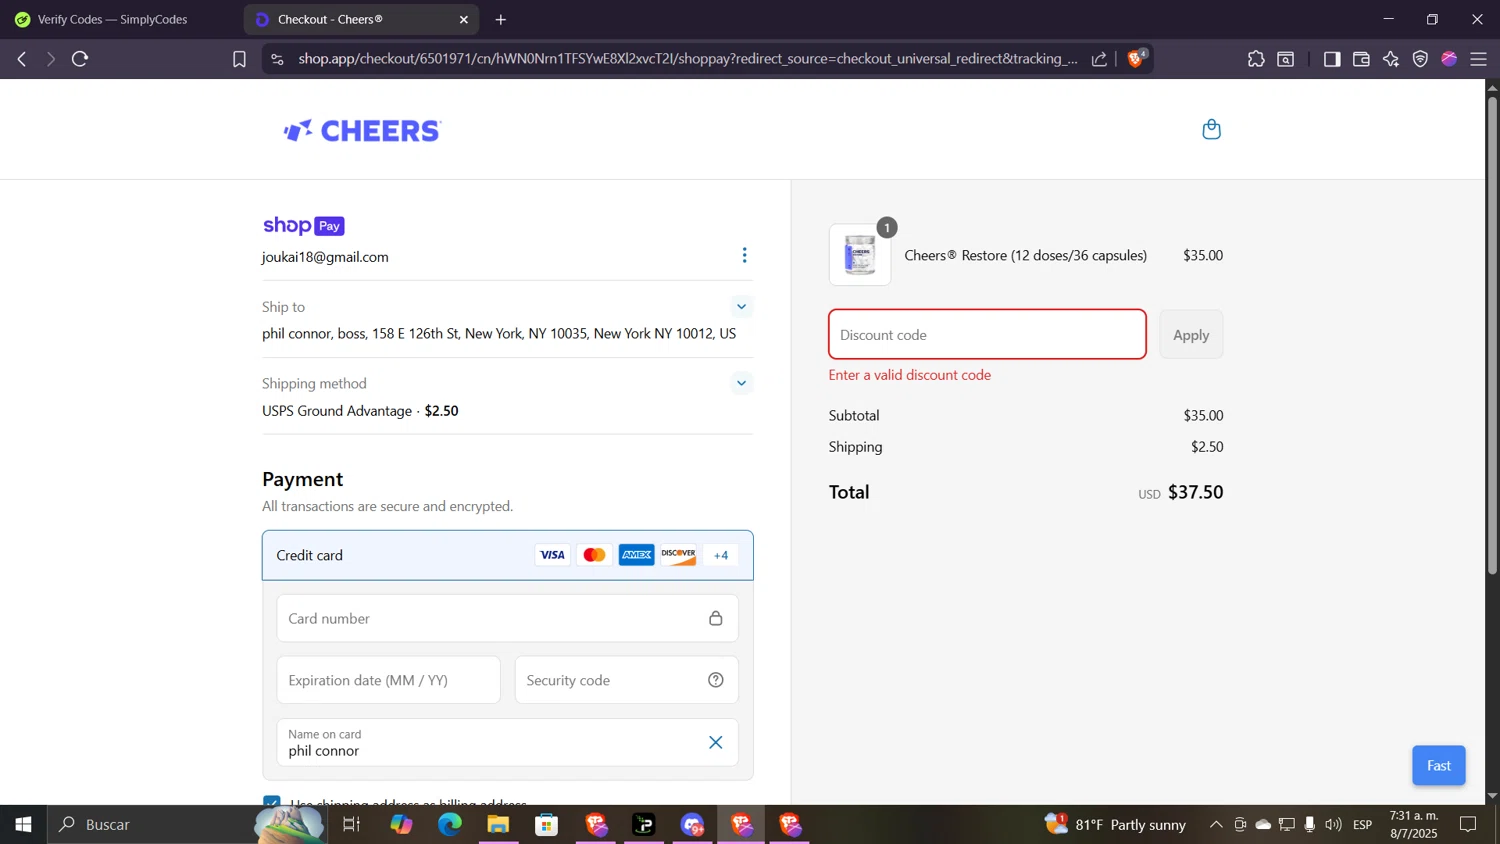Open Brave Wallet icon

1361,59
